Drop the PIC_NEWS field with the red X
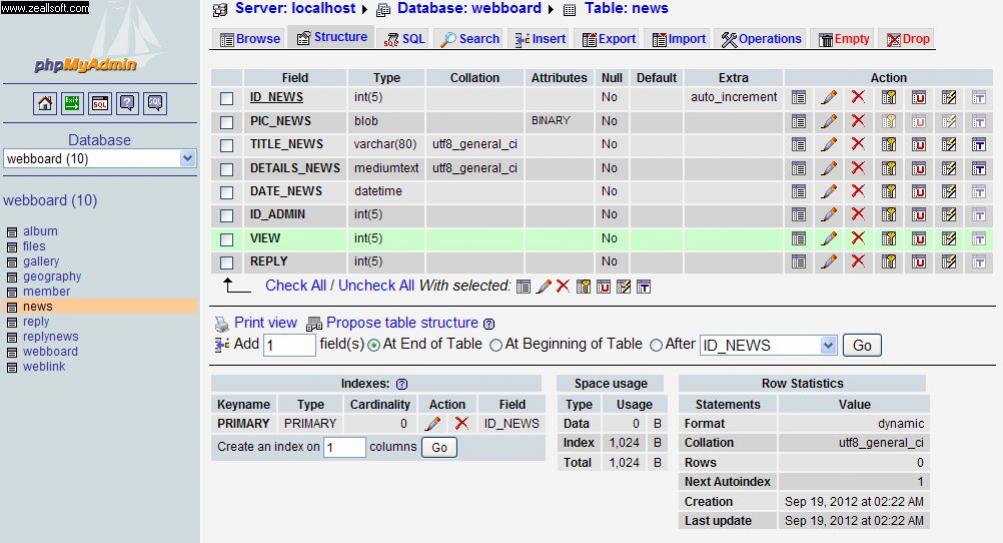The image size is (1003, 543). tap(858, 121)
